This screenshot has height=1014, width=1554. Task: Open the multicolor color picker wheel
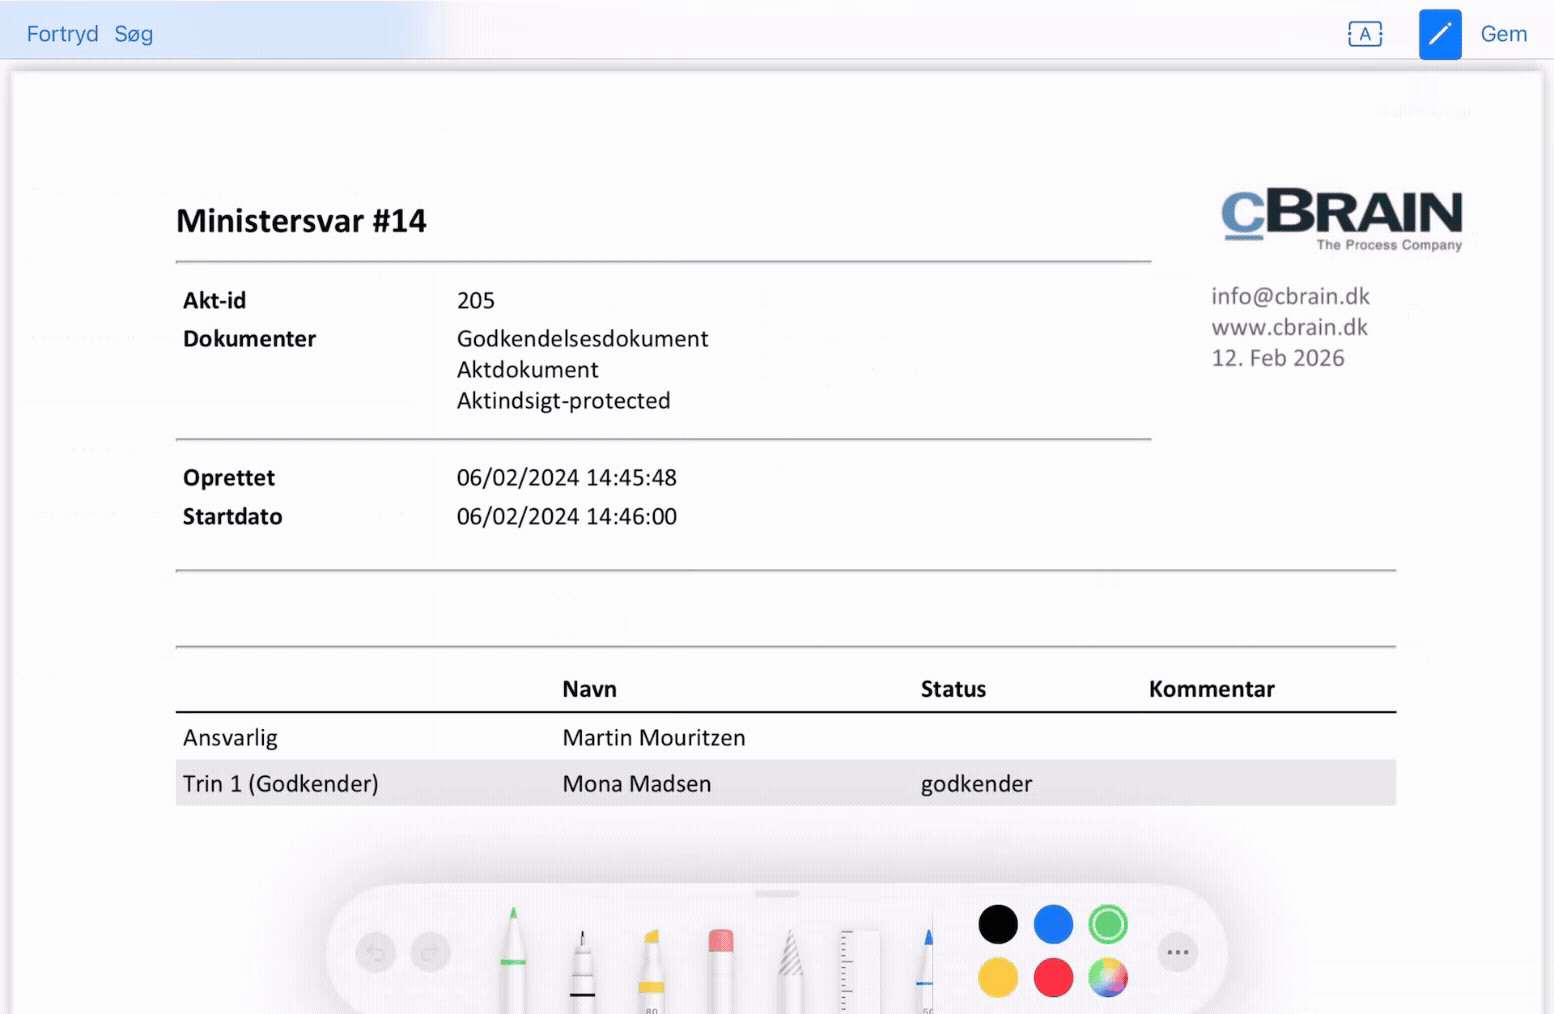pos(1107,977)
